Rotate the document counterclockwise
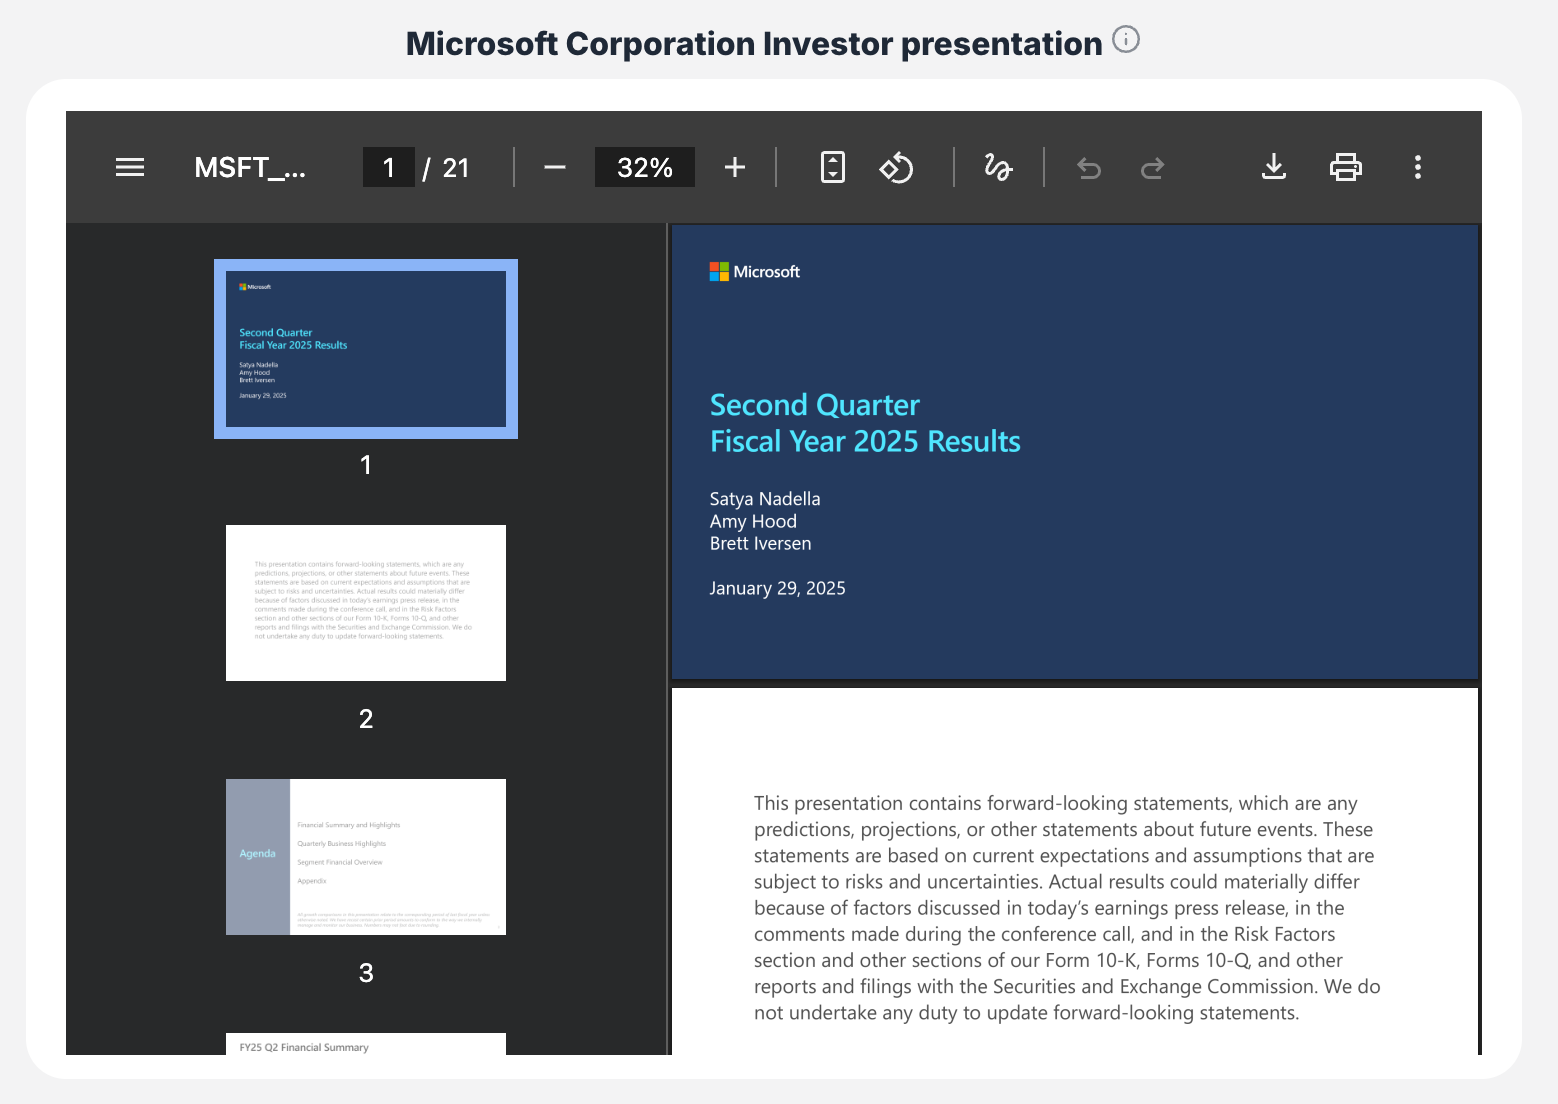This screenshot has height=1104, width=1558. pyautogui.click(x=896, y=167)
